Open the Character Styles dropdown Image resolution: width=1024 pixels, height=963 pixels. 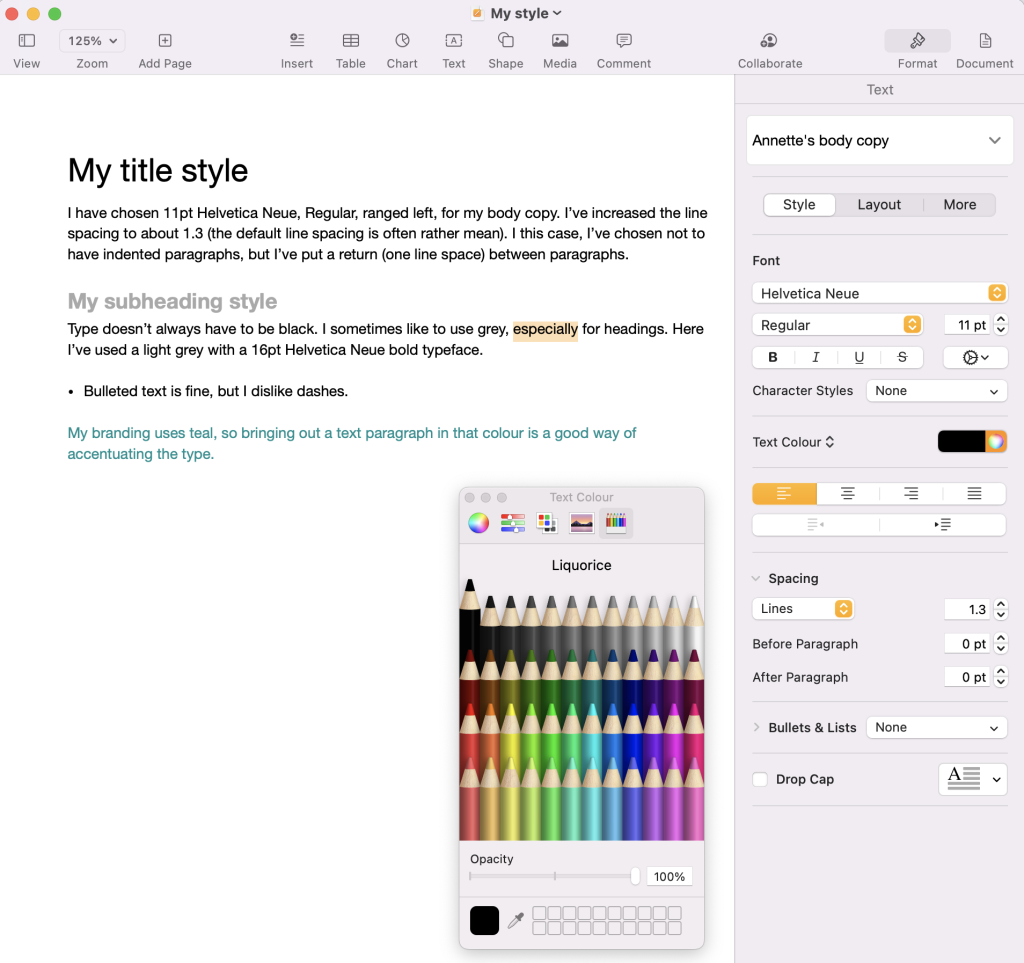pyautogui.click(x=936, y=391)
